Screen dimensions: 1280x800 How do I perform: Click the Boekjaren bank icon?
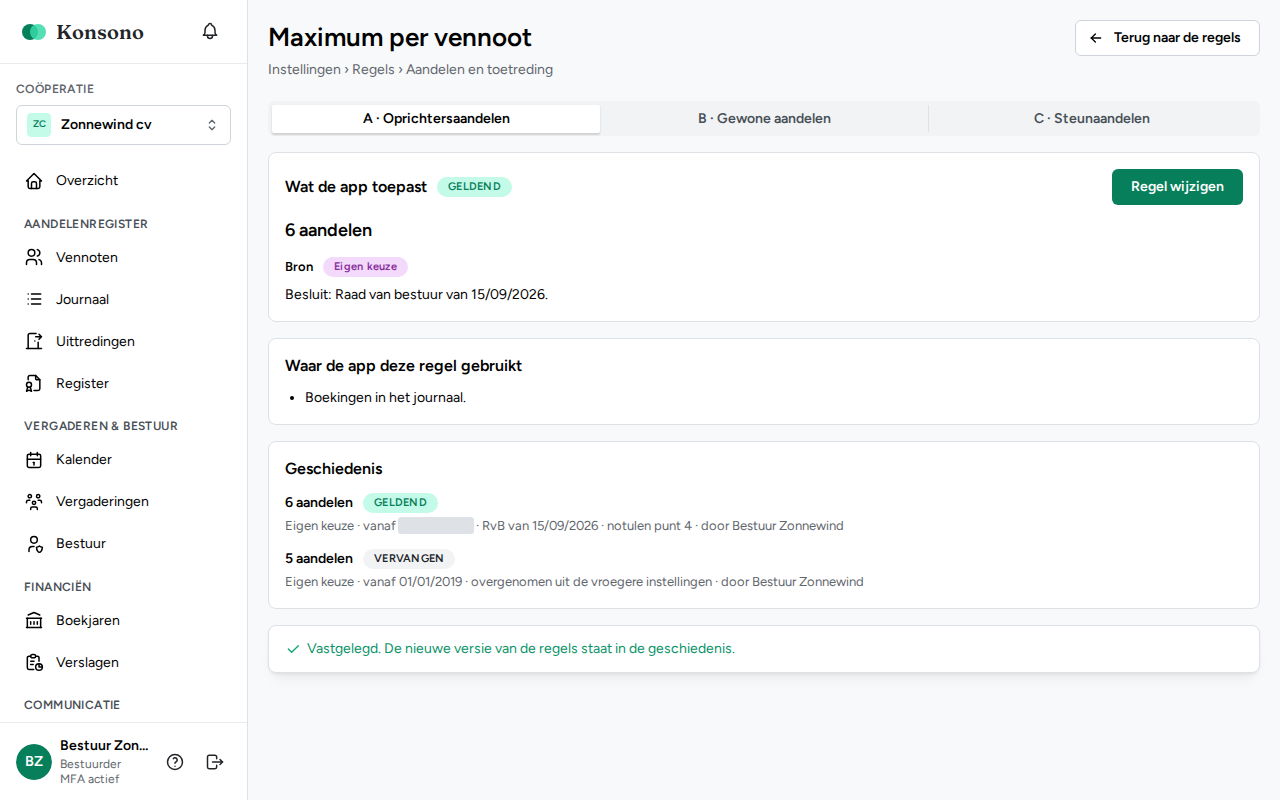(34, 621)
